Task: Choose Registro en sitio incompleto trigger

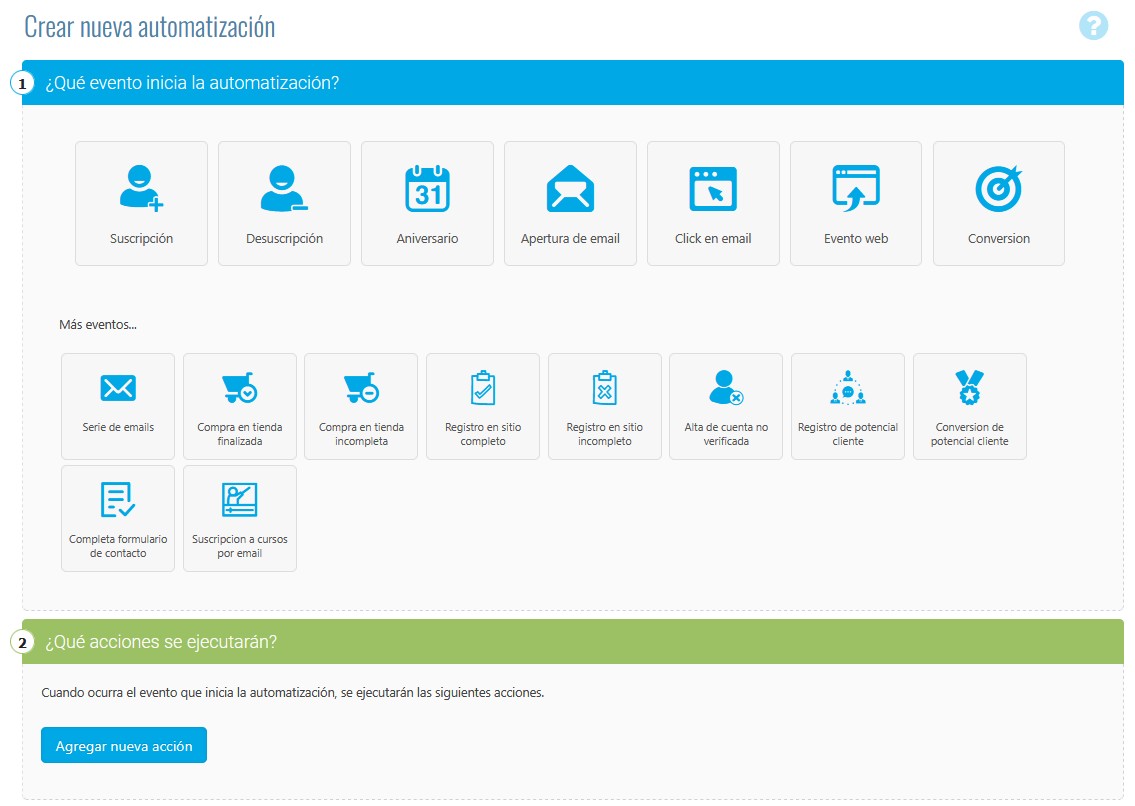Action: 604,405
